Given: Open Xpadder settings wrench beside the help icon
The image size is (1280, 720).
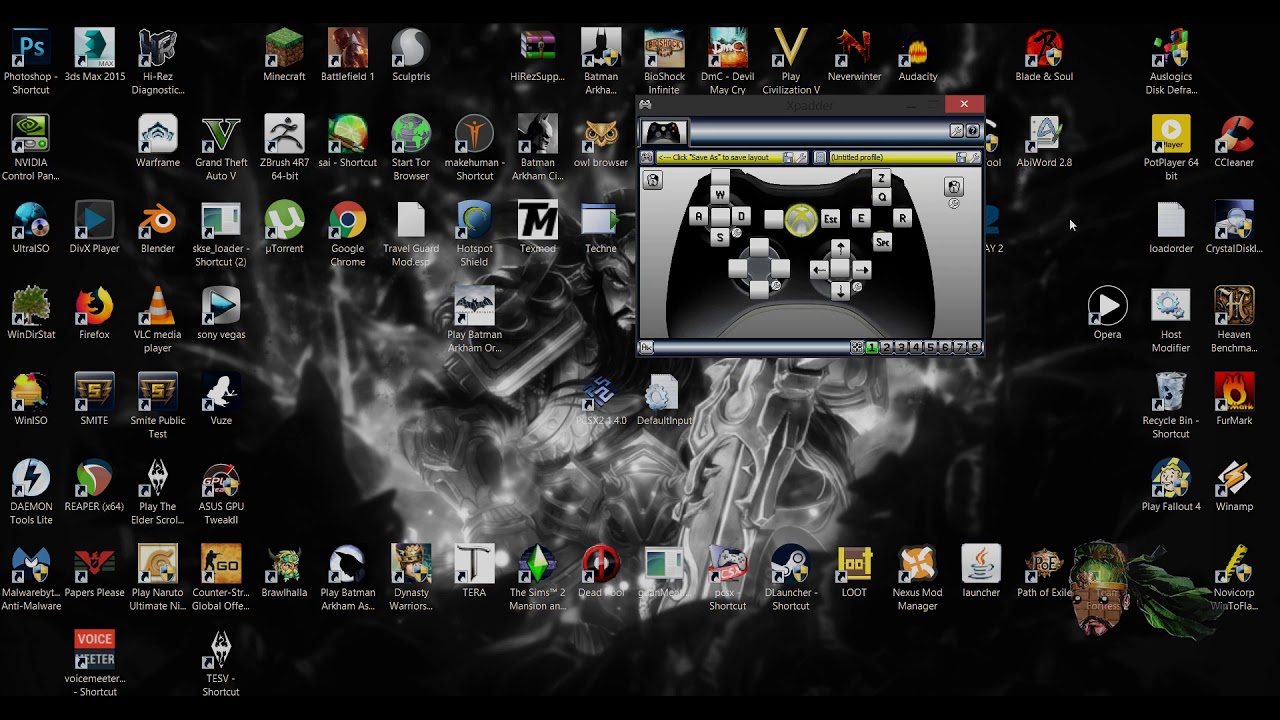Looking at the screenshot, I should tap(956, 130).
